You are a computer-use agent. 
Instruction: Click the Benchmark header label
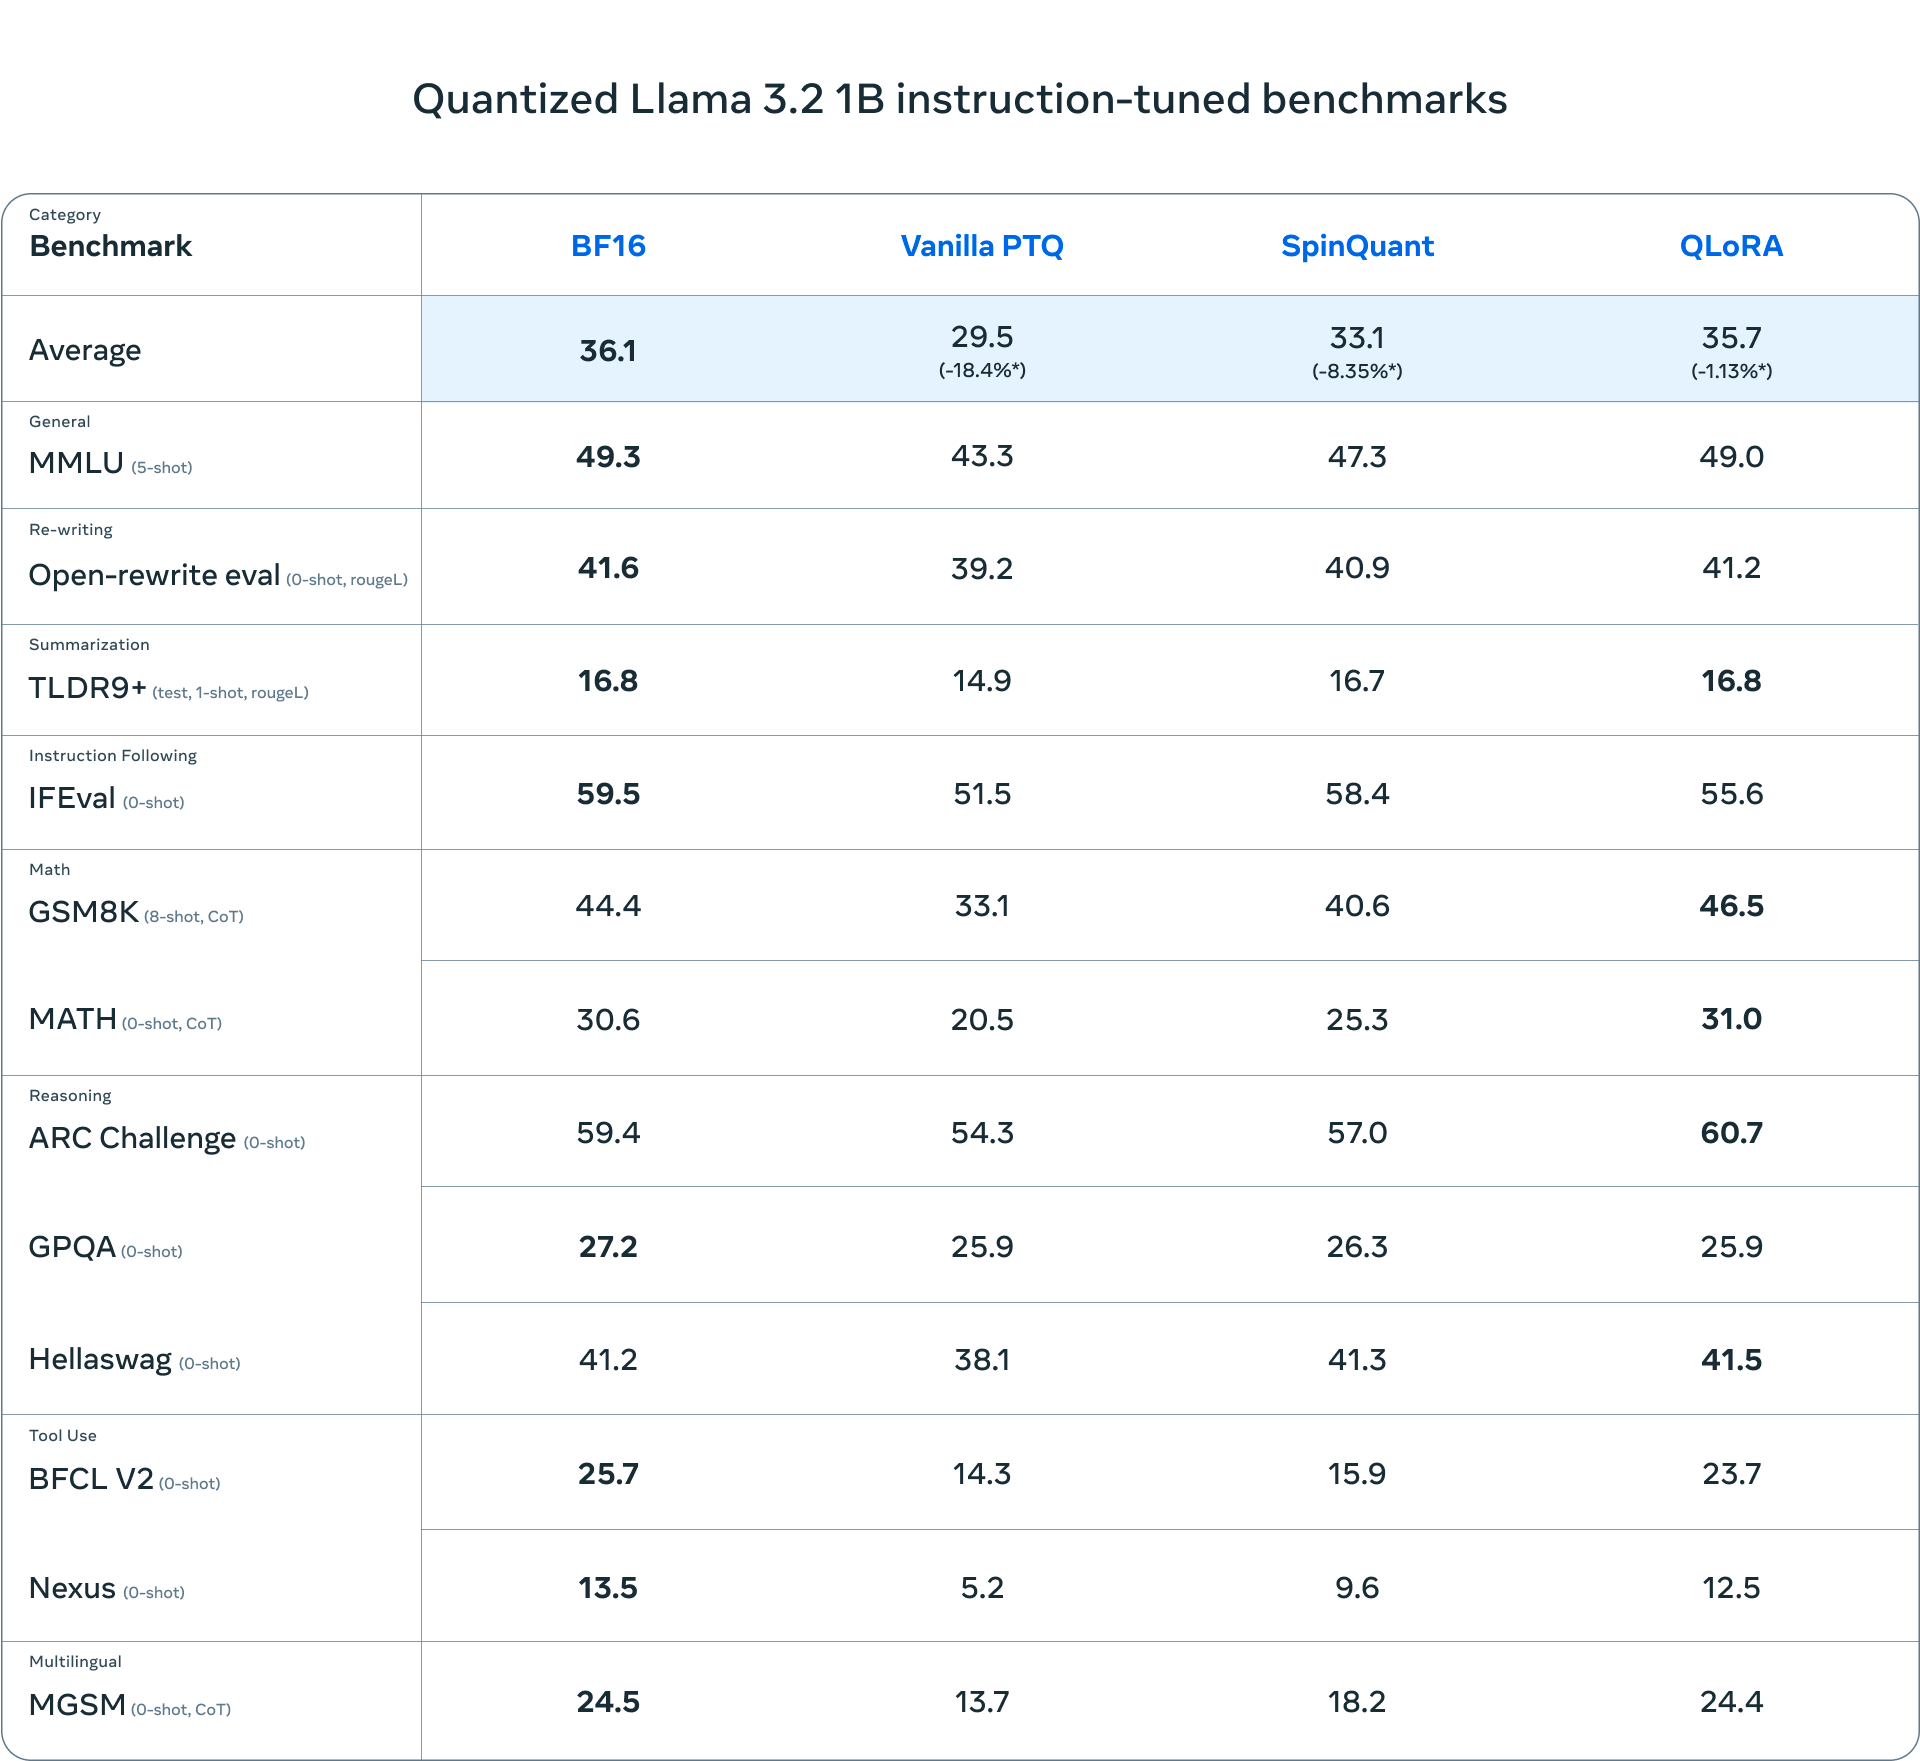coord(110,246)
